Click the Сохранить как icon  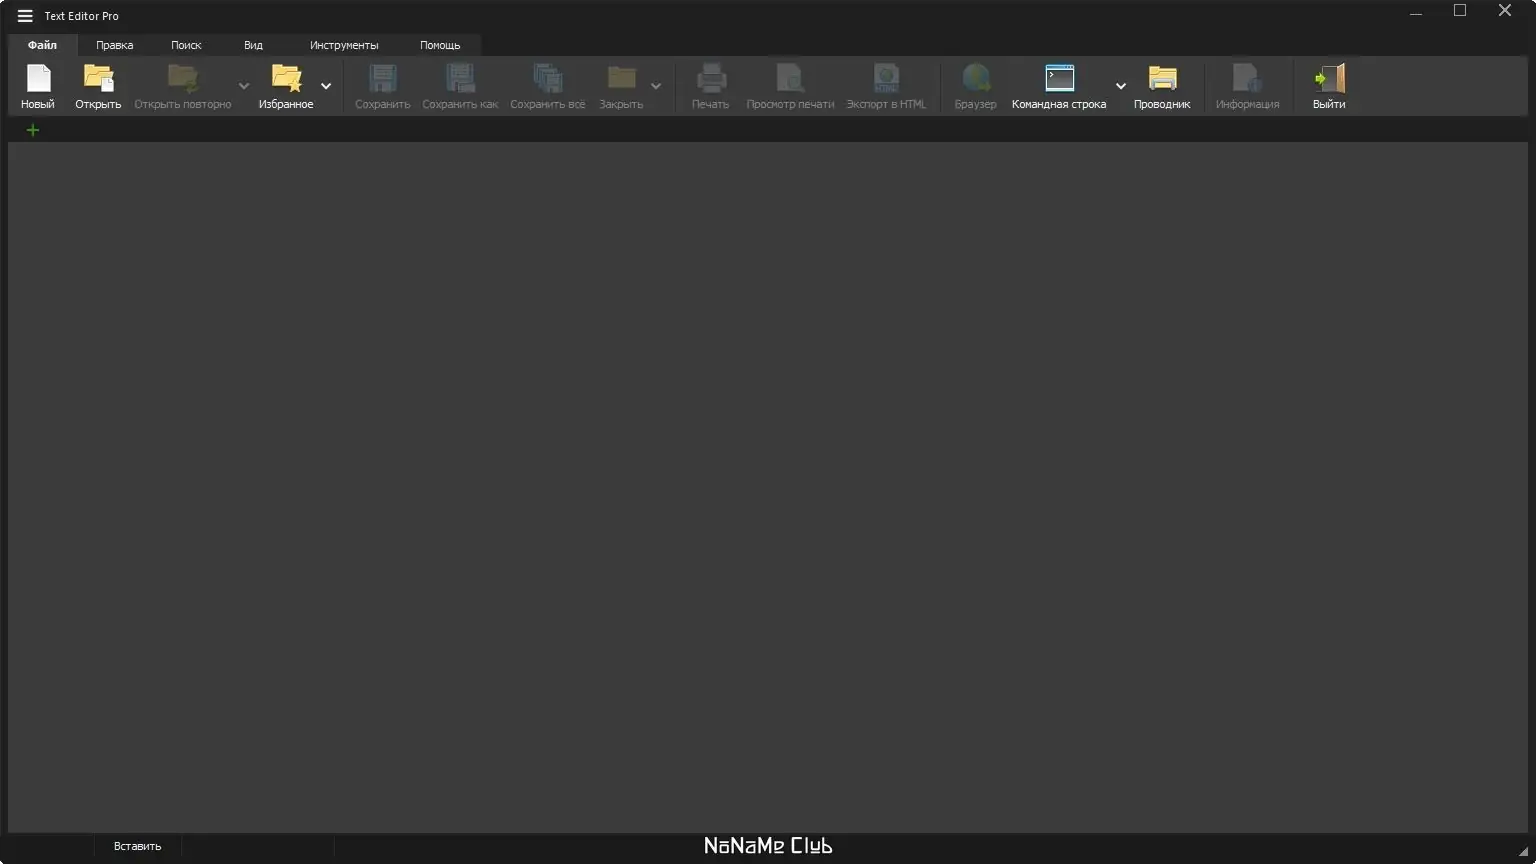460,78
